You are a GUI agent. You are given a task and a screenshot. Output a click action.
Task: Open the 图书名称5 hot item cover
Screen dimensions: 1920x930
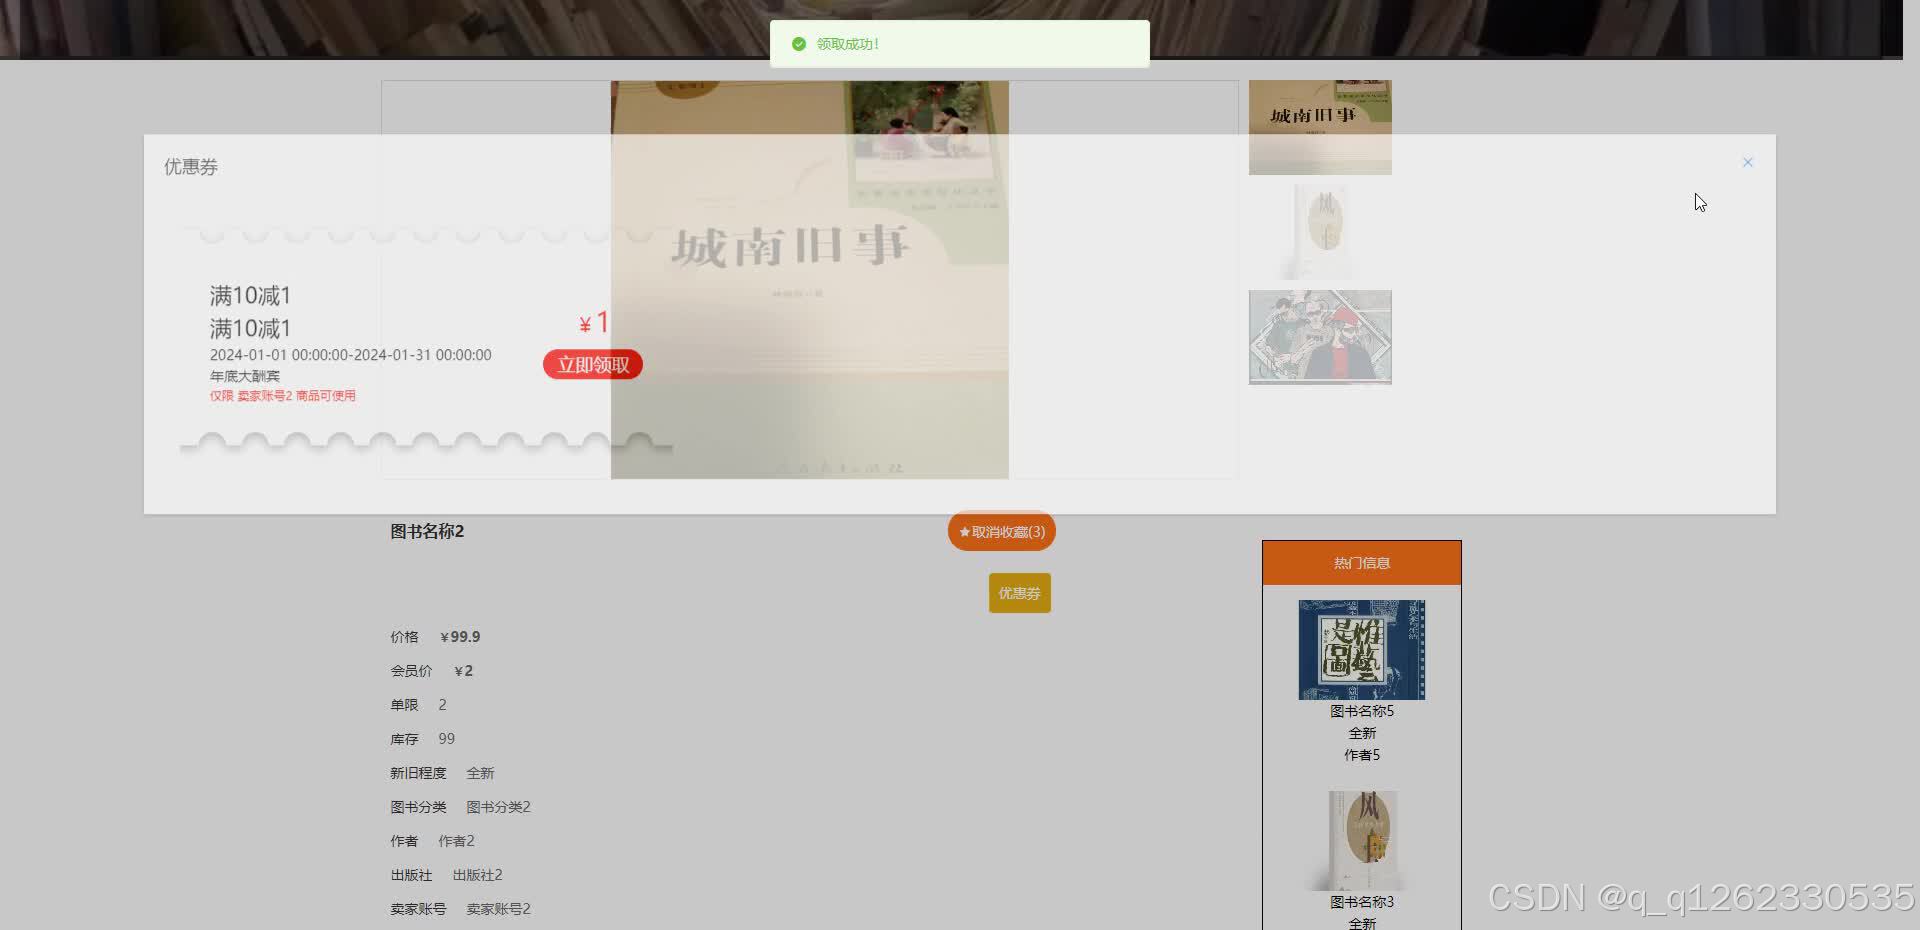1362,650
